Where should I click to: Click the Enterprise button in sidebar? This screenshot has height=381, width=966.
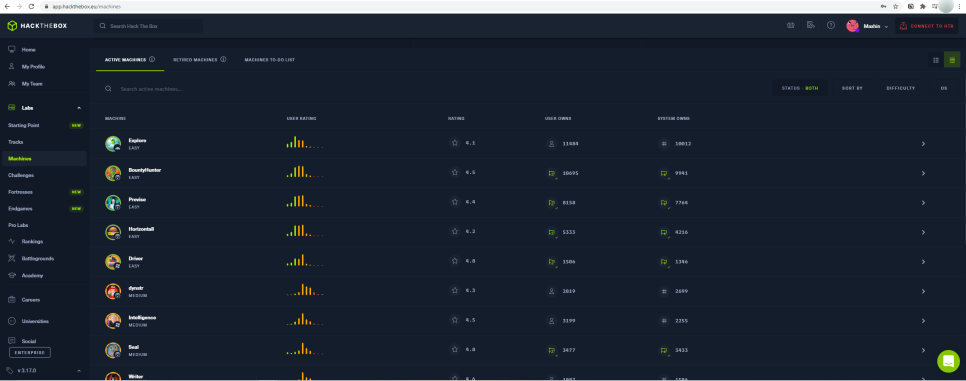point(30,353)
